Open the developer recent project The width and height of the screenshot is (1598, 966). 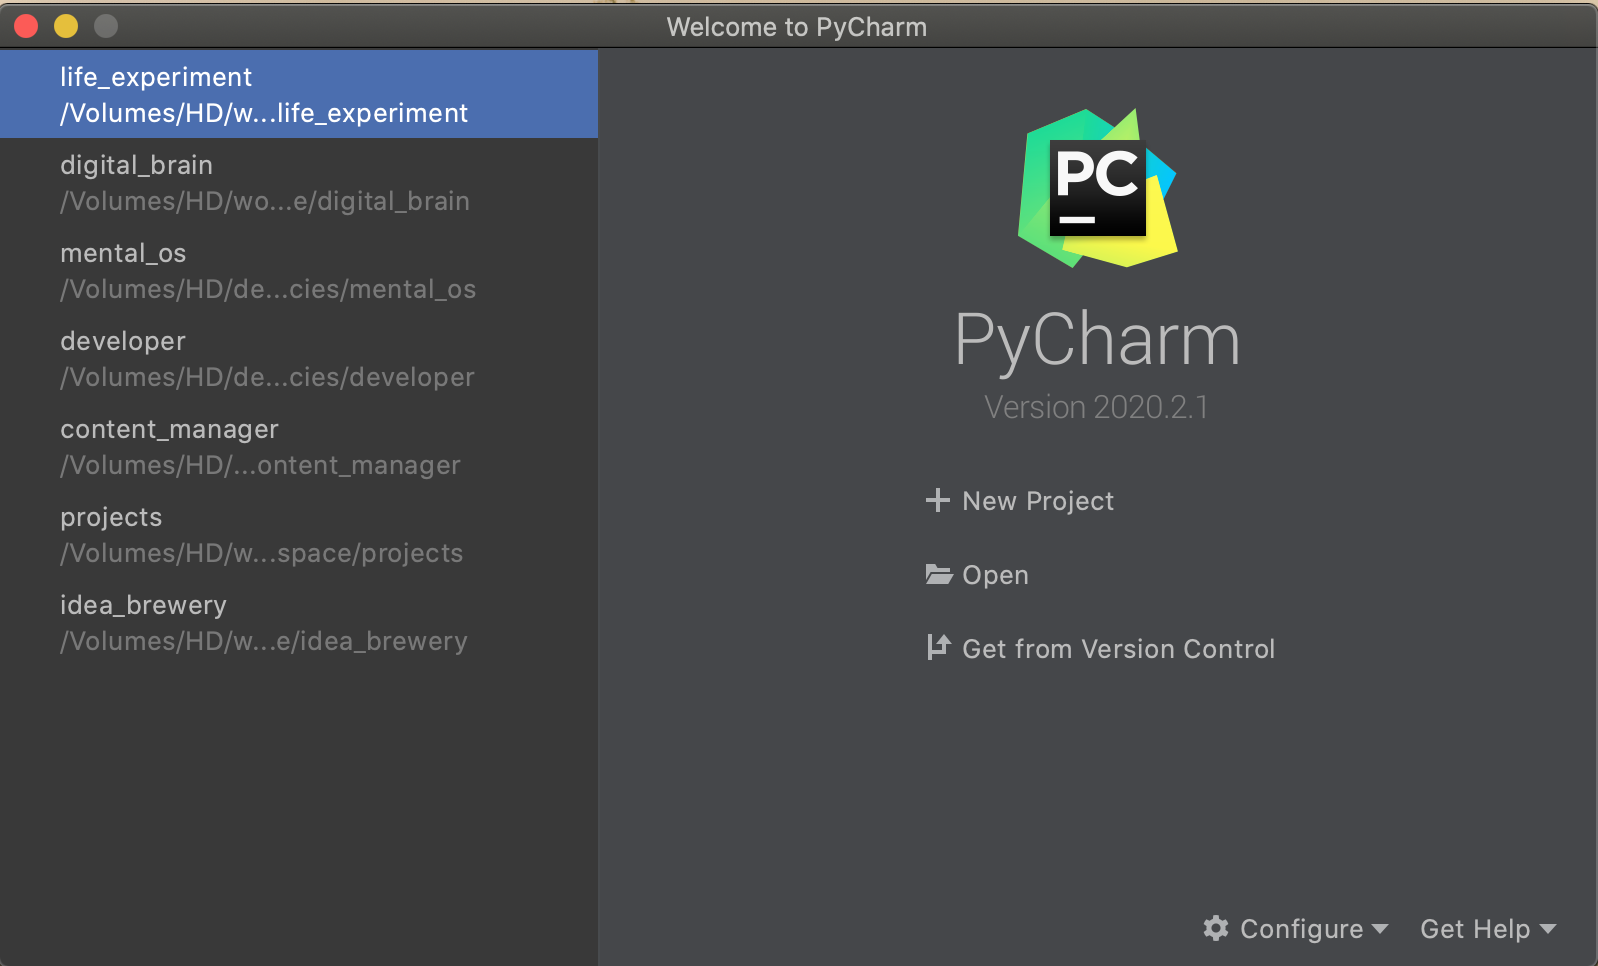pyautogui.click(x=299, y=358)
